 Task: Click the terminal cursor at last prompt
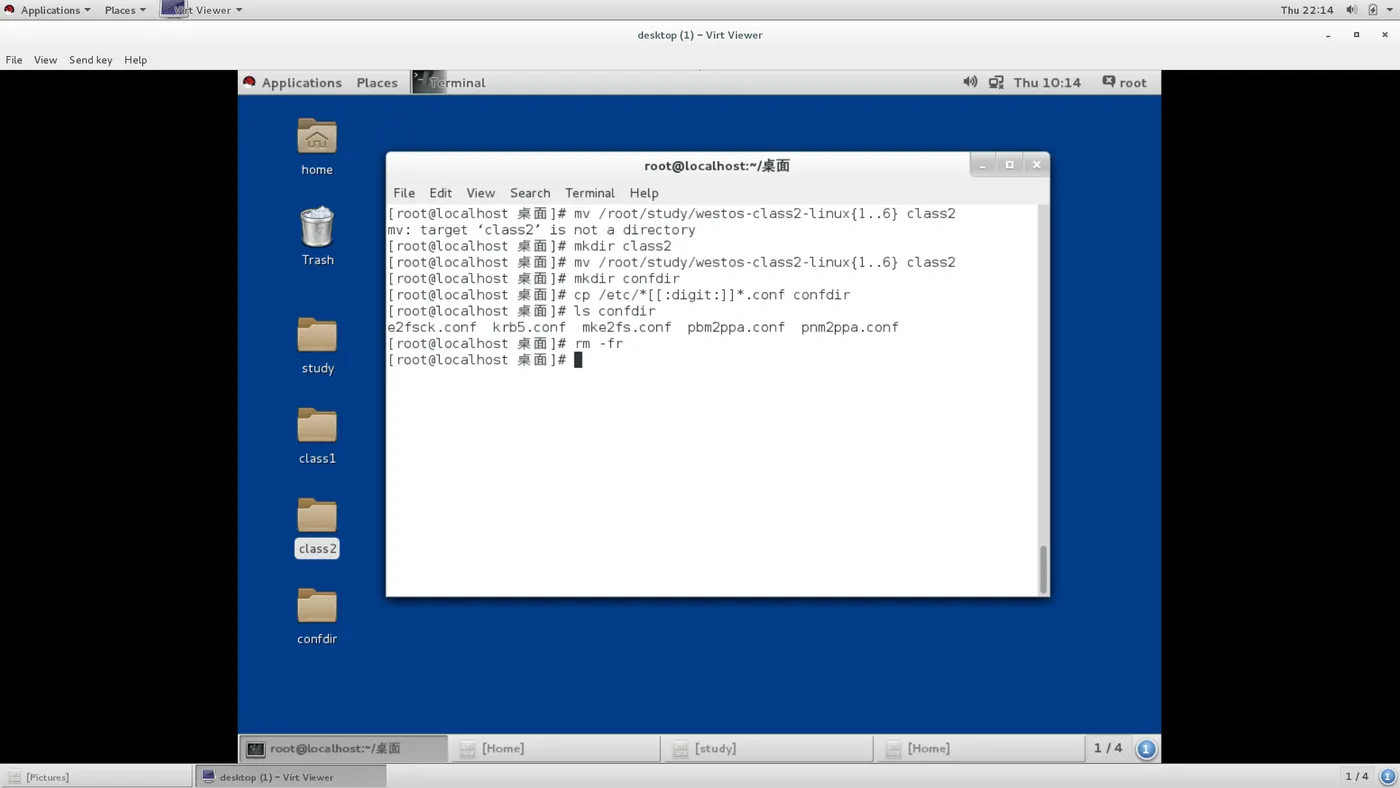click(578, 360)
